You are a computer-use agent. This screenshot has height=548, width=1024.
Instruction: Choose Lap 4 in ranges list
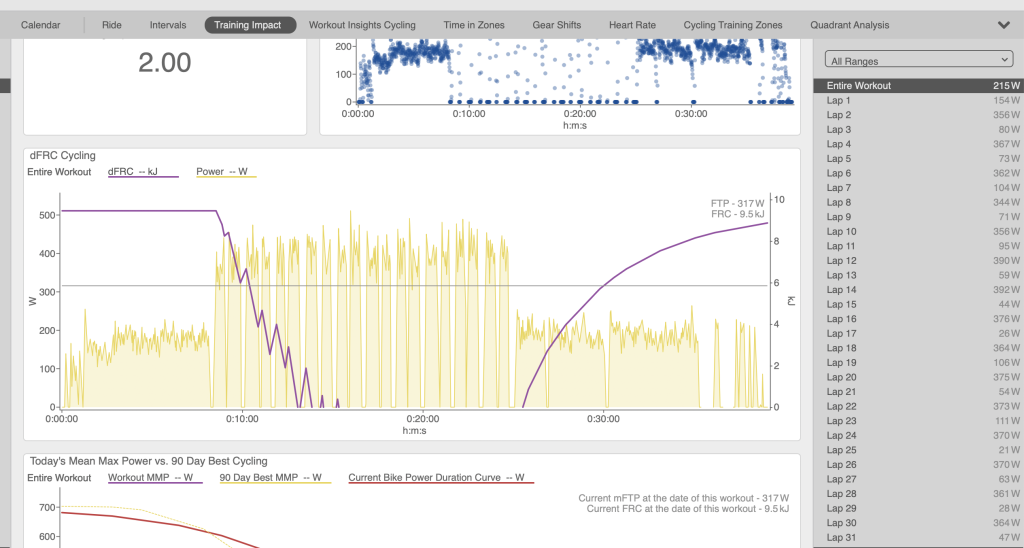pyautogui.click(x=918, y=144)
